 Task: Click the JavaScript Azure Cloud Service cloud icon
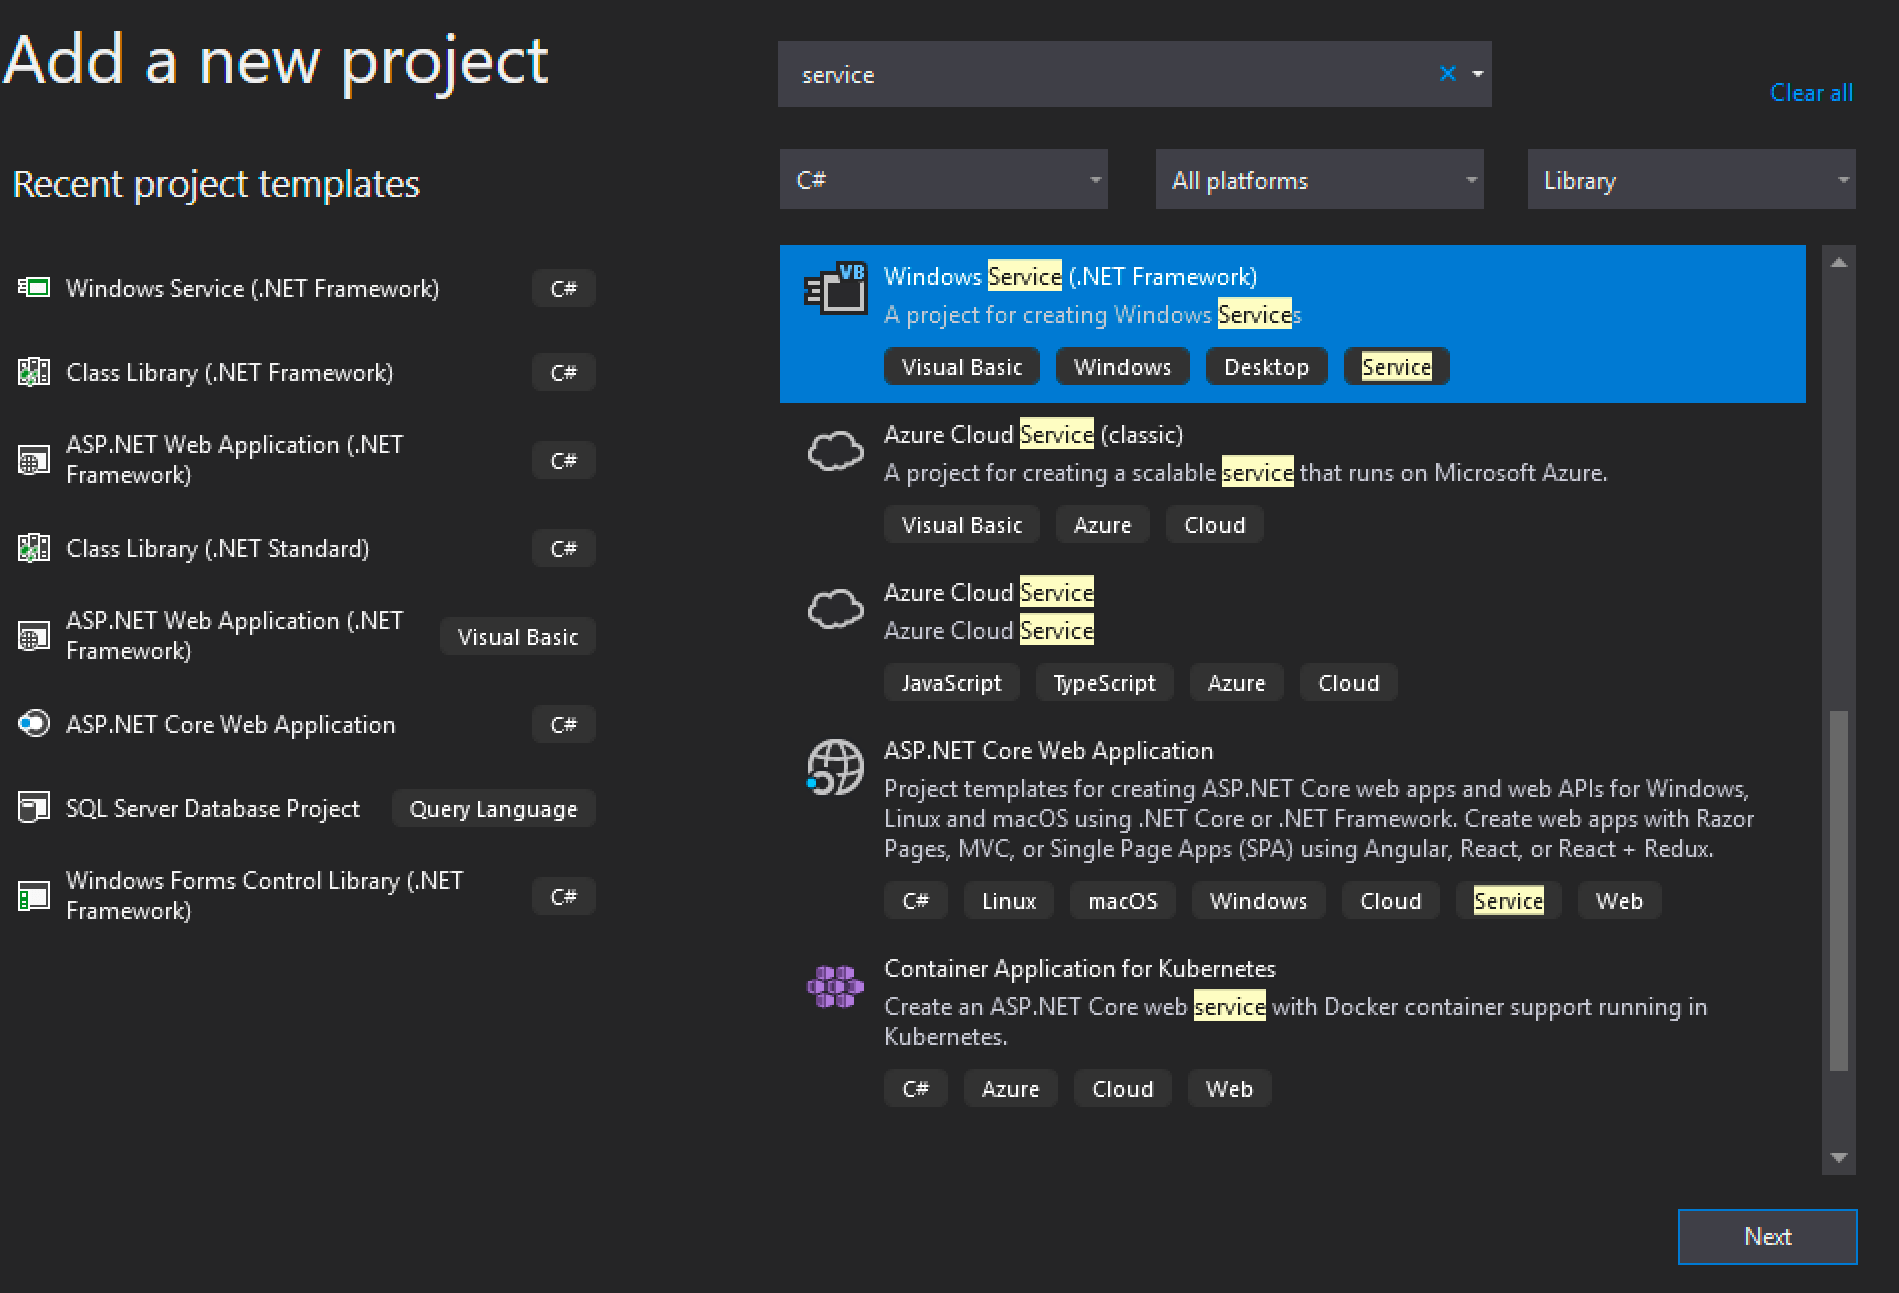(x=836, y=609)
